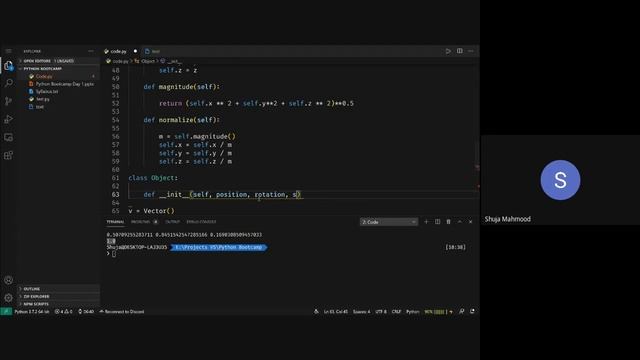This screenshot has height=360, width=640.
Task: Click the unsaved dot on code.py tab
Action: click(x=136, y=51)
